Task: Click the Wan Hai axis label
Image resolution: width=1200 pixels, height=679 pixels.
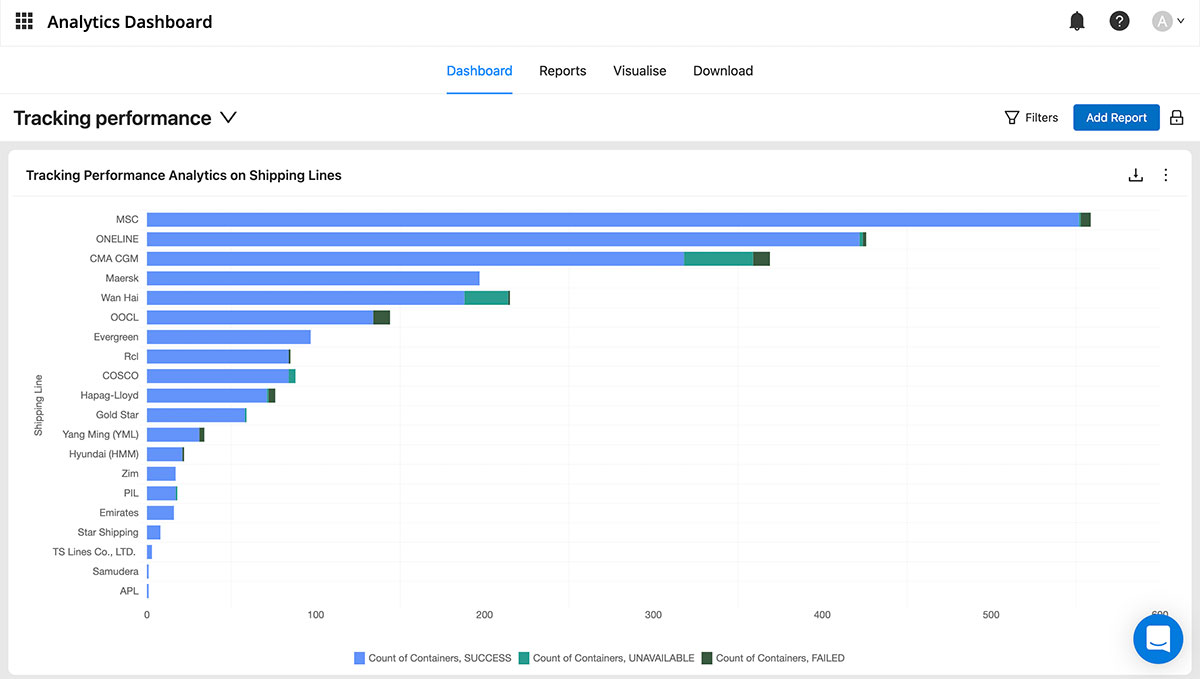Action: pyautogui.click(x=120, y=298)
